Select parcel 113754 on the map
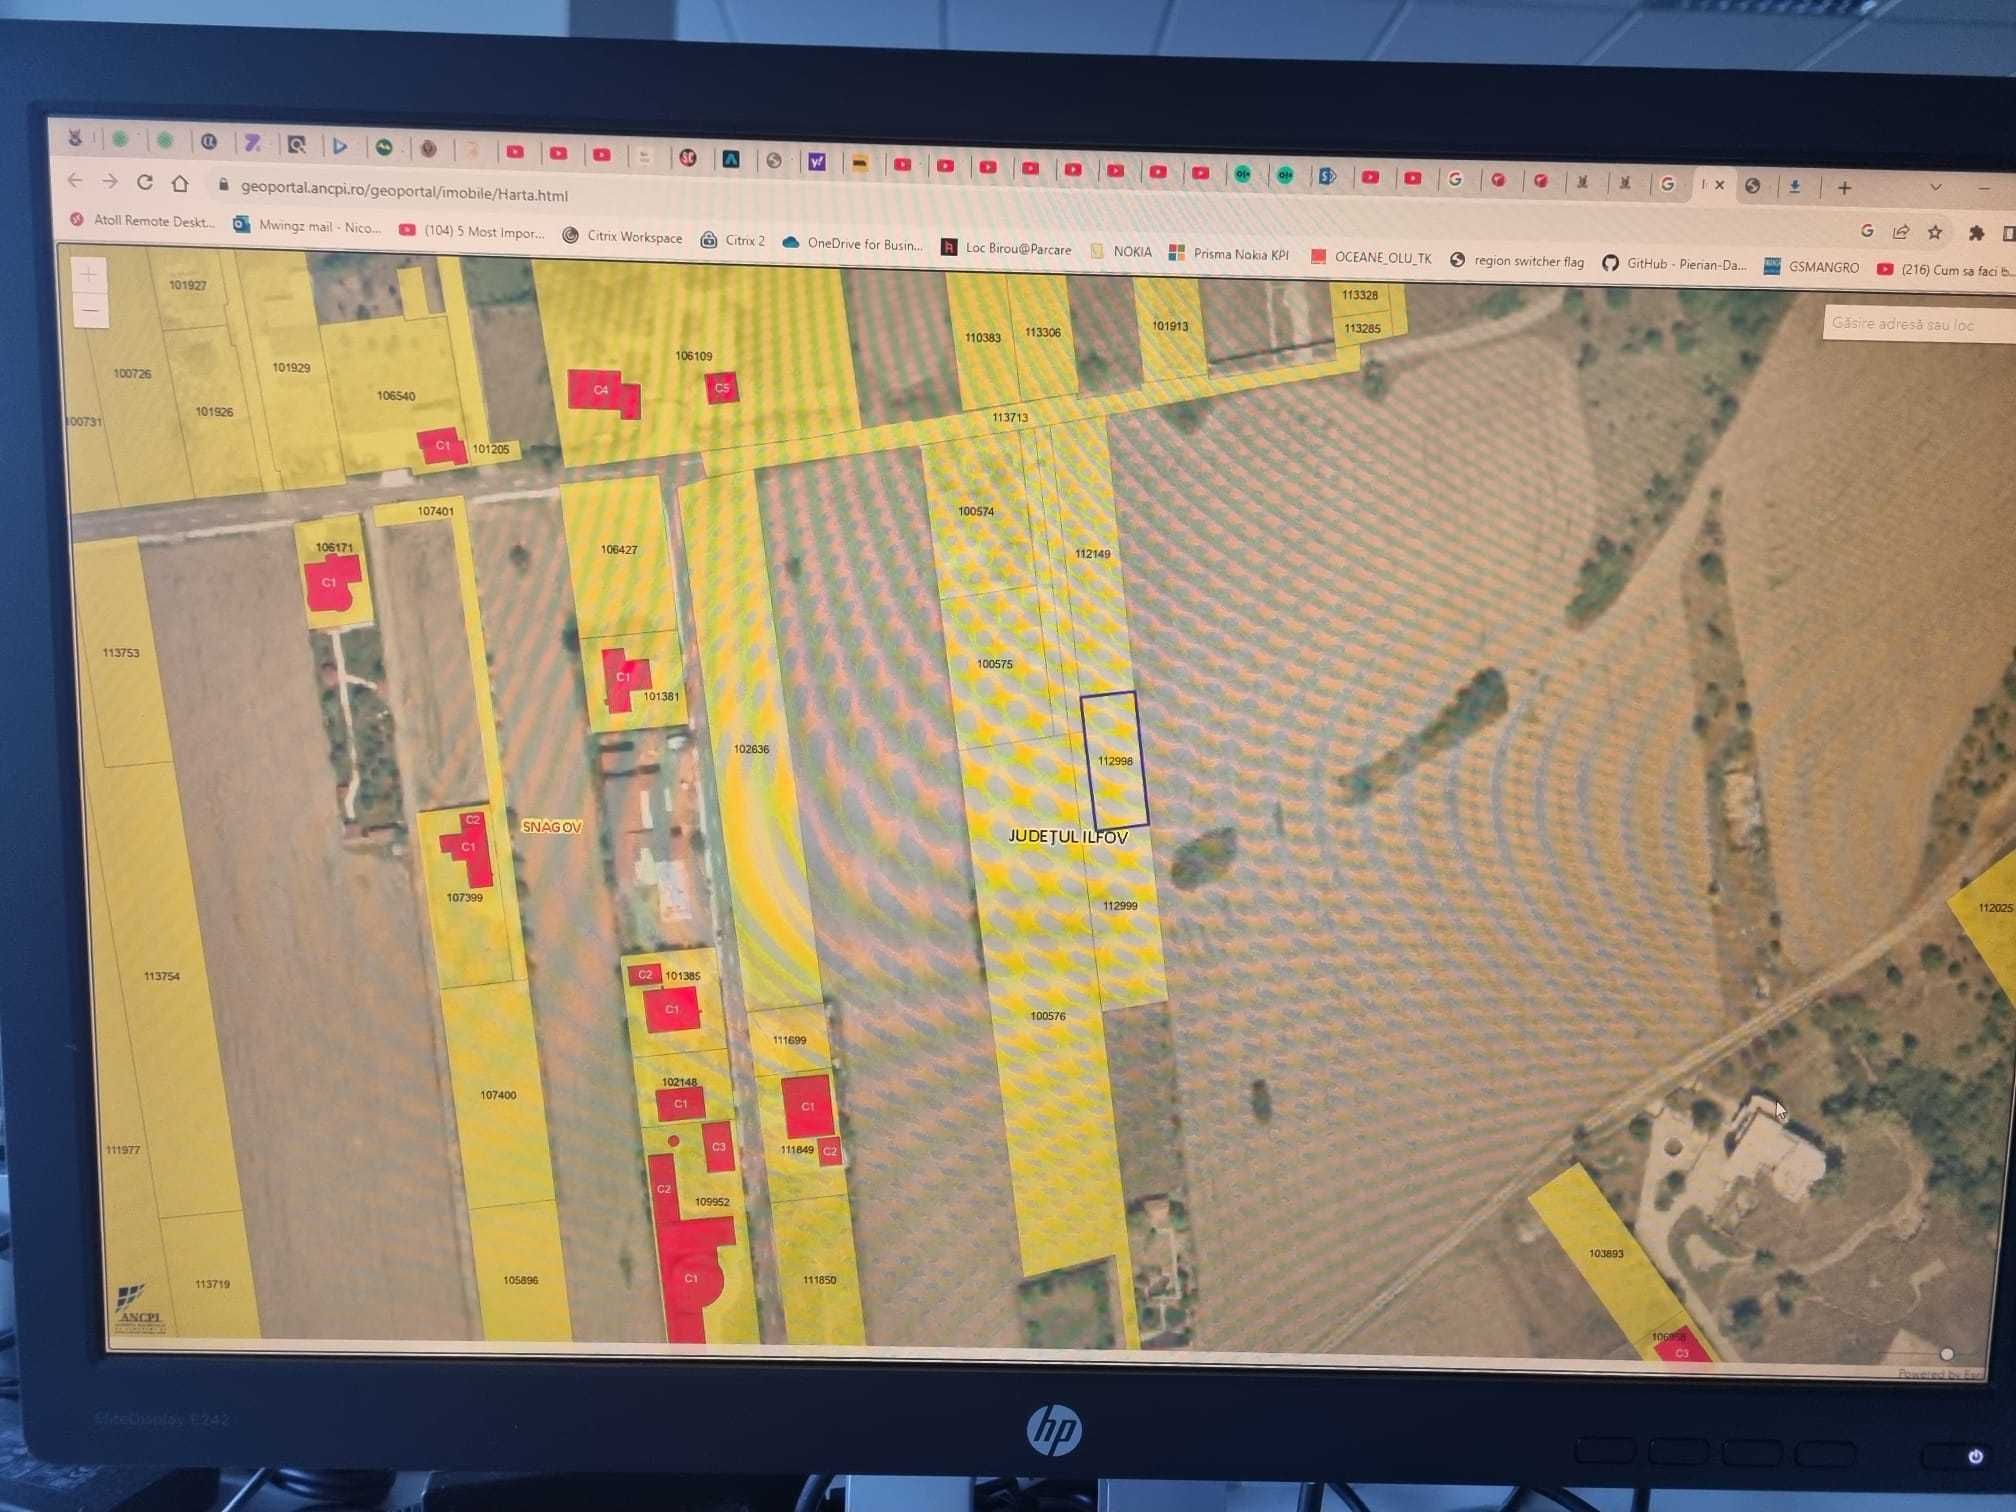Image resolution: width=2016 pixels, height=1512 pixels. click(162, 976)
